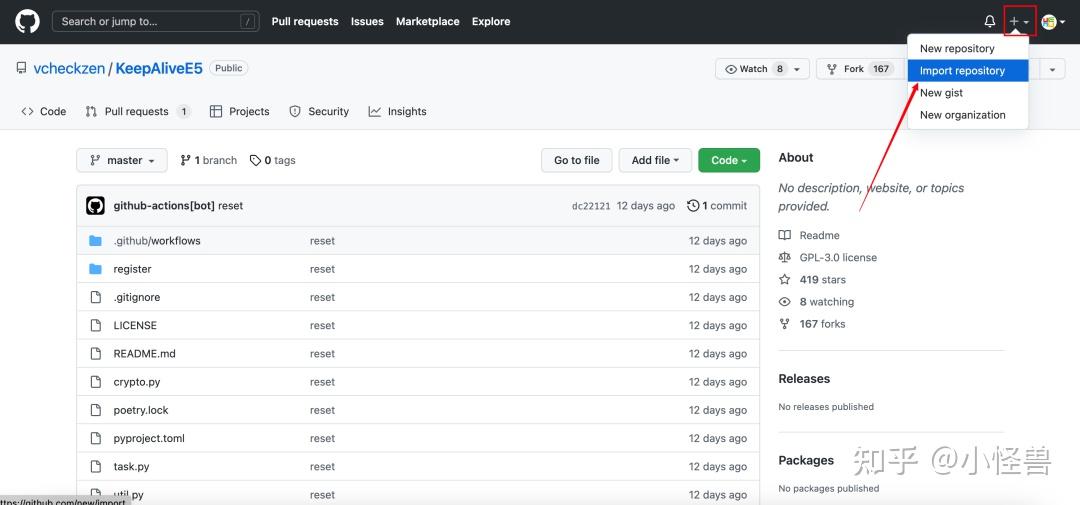
Task: Open the README.md file name
Action: click(145, 353)
